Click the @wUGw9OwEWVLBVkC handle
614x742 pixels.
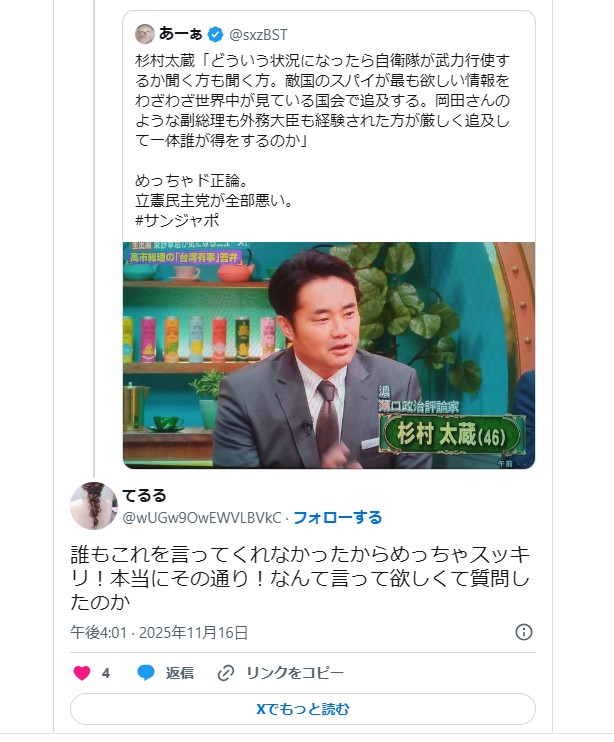[x=202, y=518]
